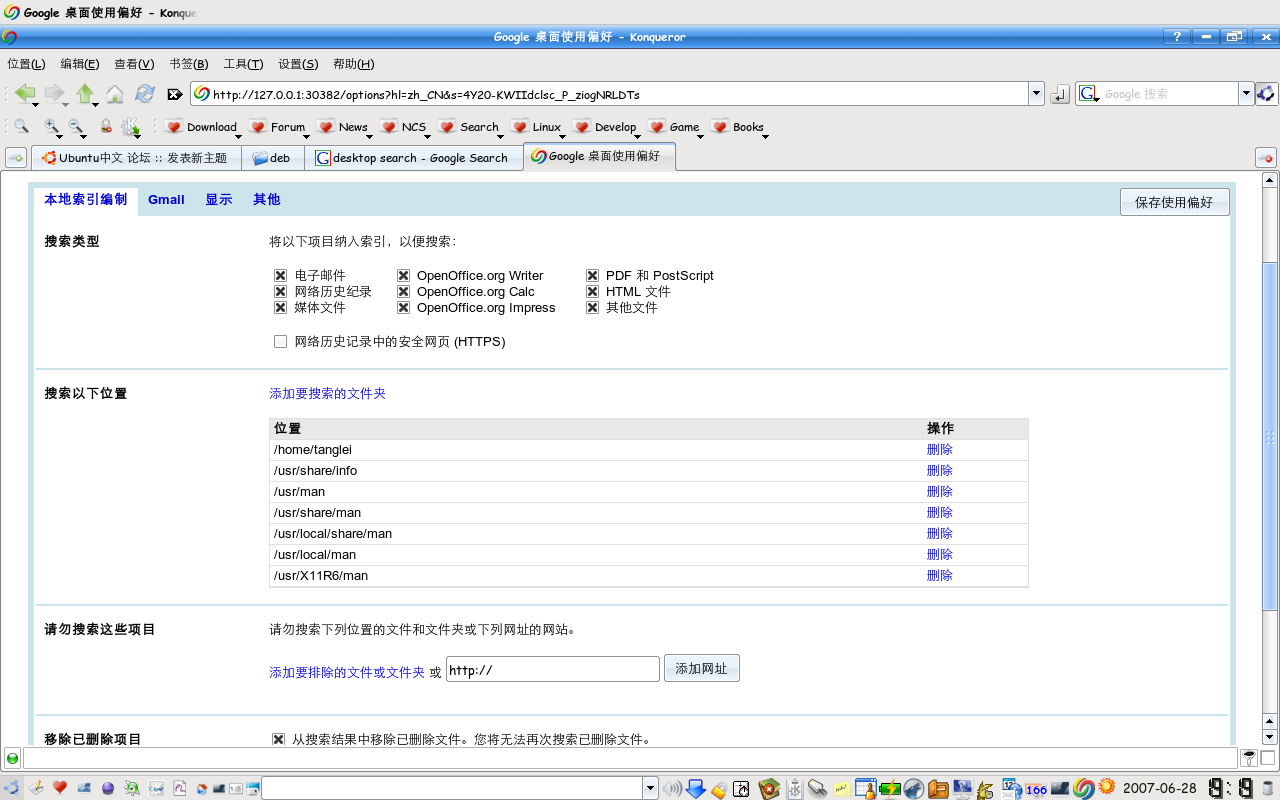Uncheck the 媒体文件 checkbox
The image size is (1280, 800).
pos(280,308)
